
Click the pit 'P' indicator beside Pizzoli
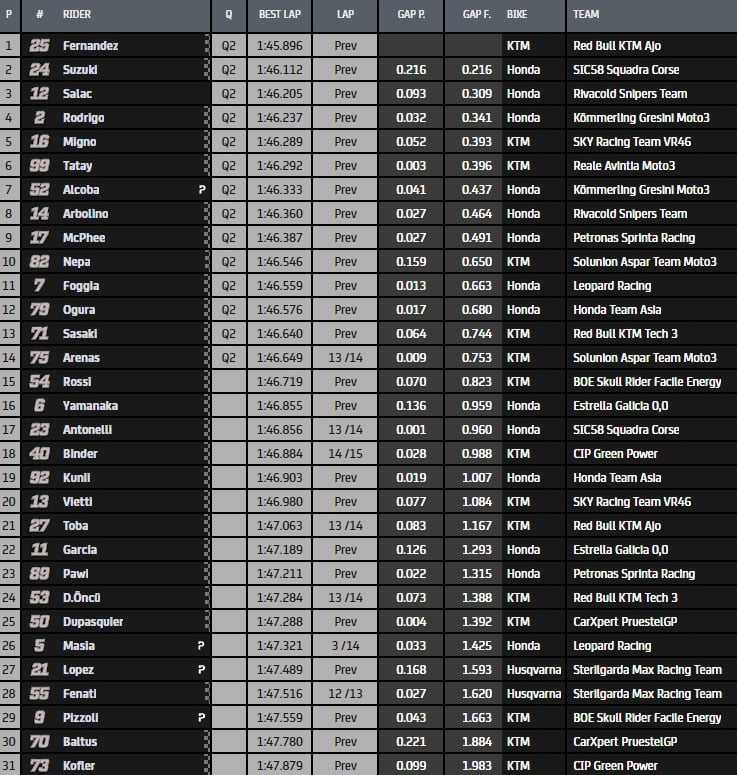pyautogui.click(x=202, y=718)
